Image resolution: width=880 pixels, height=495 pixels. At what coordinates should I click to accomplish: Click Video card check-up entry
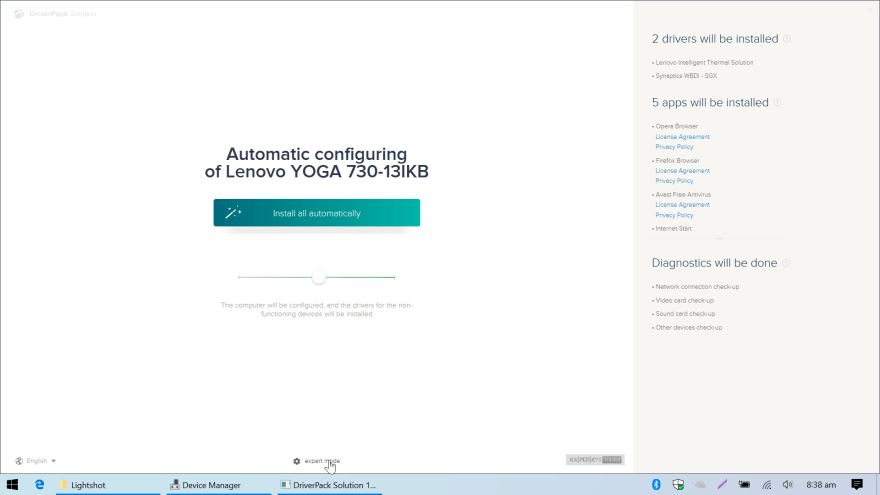point(684,300)
